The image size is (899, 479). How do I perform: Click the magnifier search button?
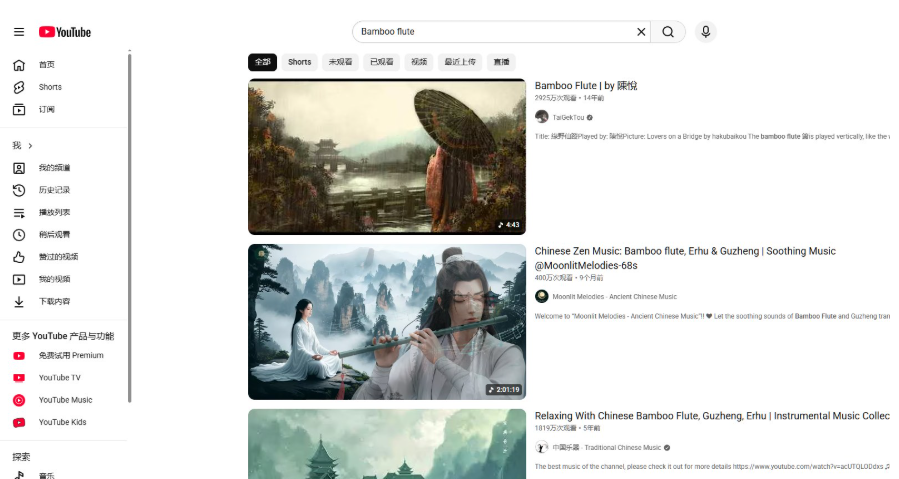click(x=668, y=32)
